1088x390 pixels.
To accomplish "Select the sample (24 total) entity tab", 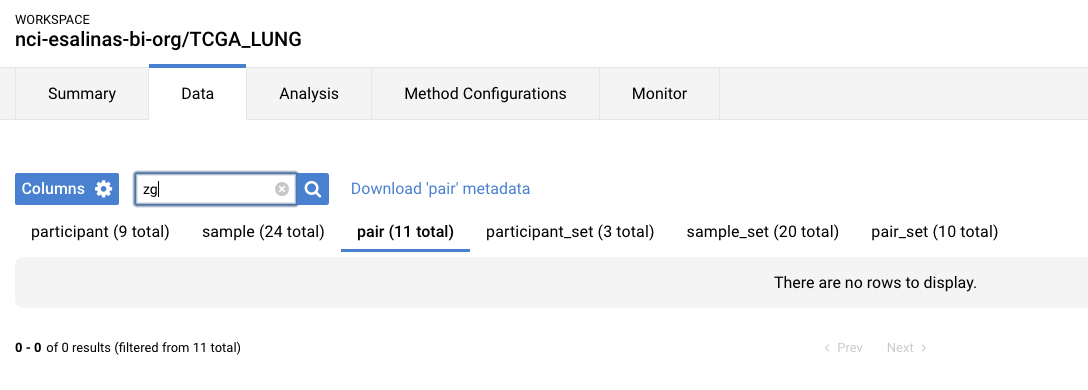I will 263,232.
